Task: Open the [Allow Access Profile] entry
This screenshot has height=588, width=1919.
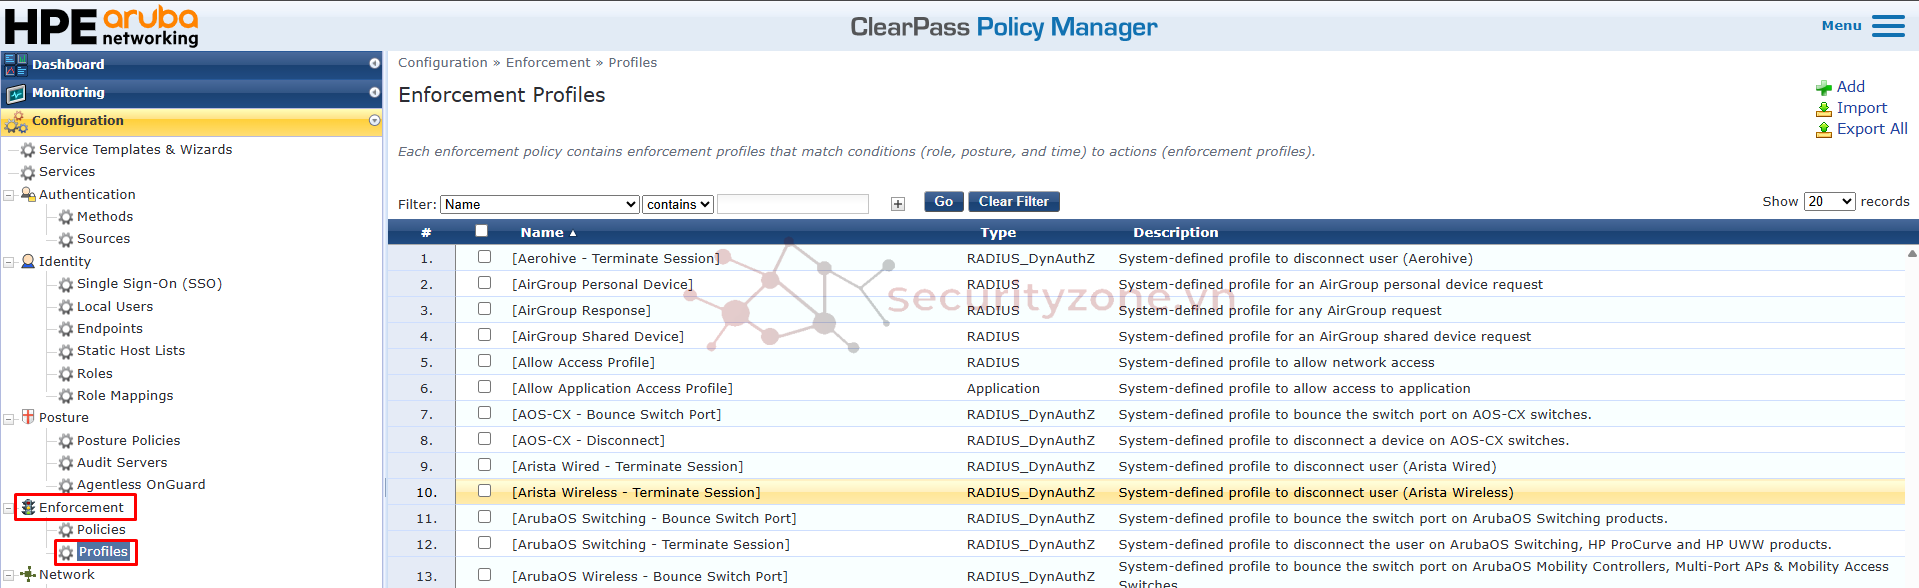Action: pyautogui.click(x=583, y=362)
